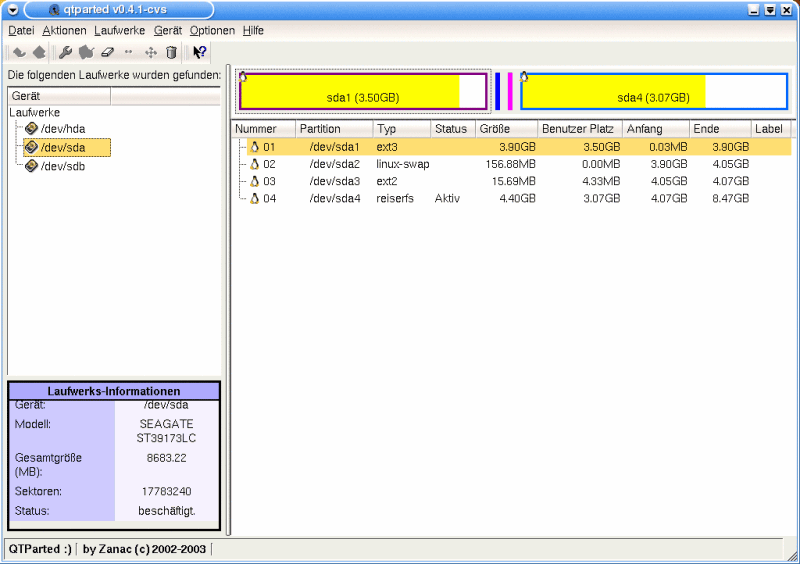Select the /dev/hda drive in the tree
Image resolution: width=800 pixels, height=564 pixels.
61,129
